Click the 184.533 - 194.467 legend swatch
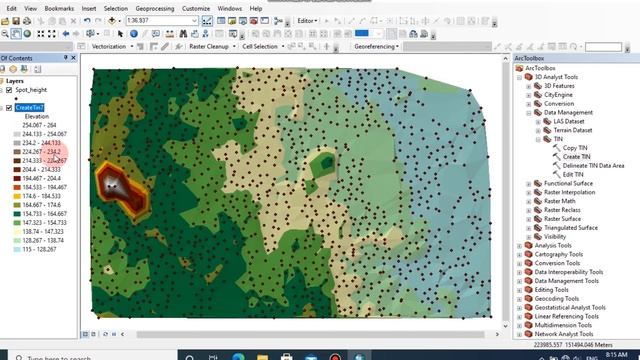The height and width of the screenshot is (360, 640). click(x=17, y=187)
